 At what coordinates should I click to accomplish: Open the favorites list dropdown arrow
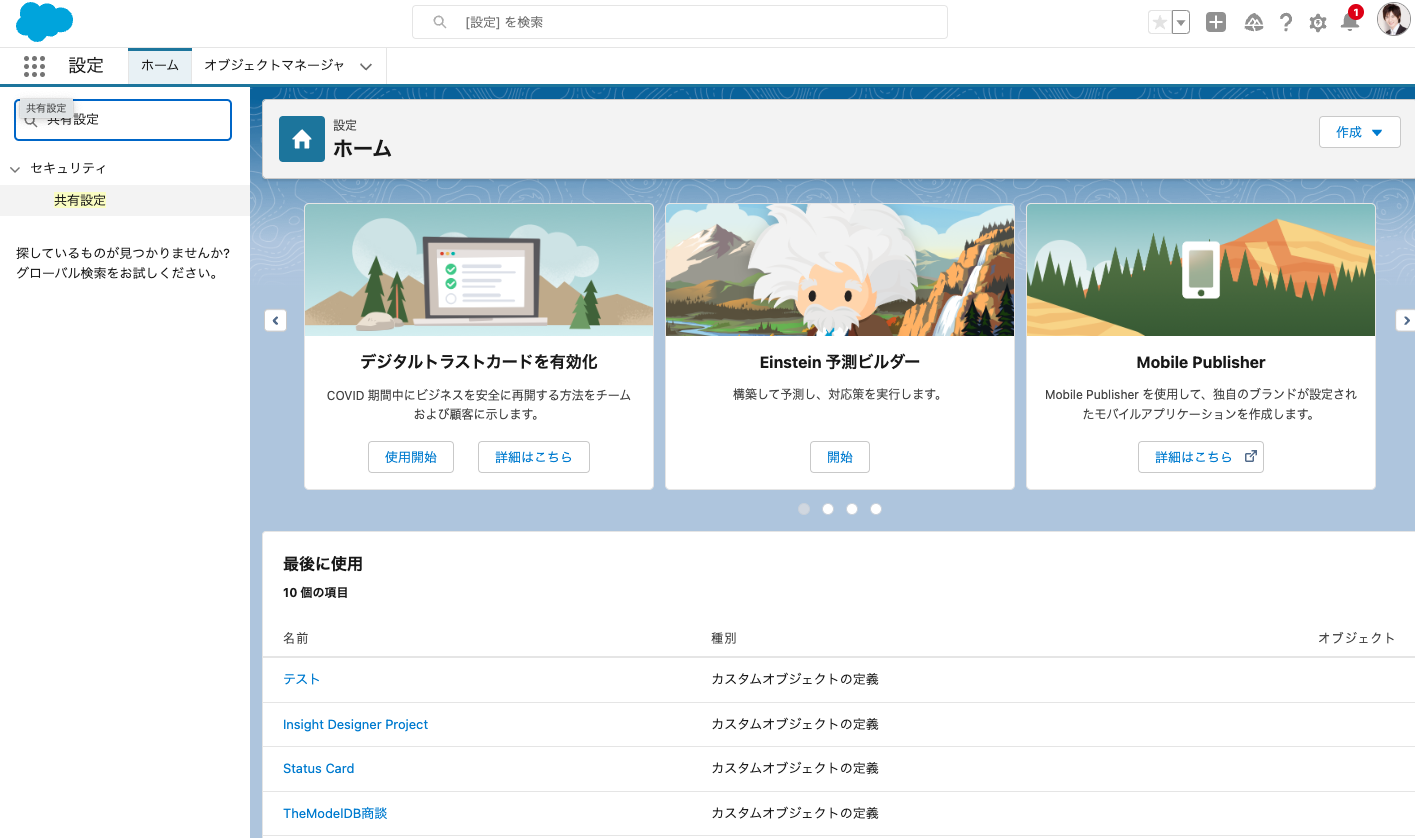(1180, 22)
